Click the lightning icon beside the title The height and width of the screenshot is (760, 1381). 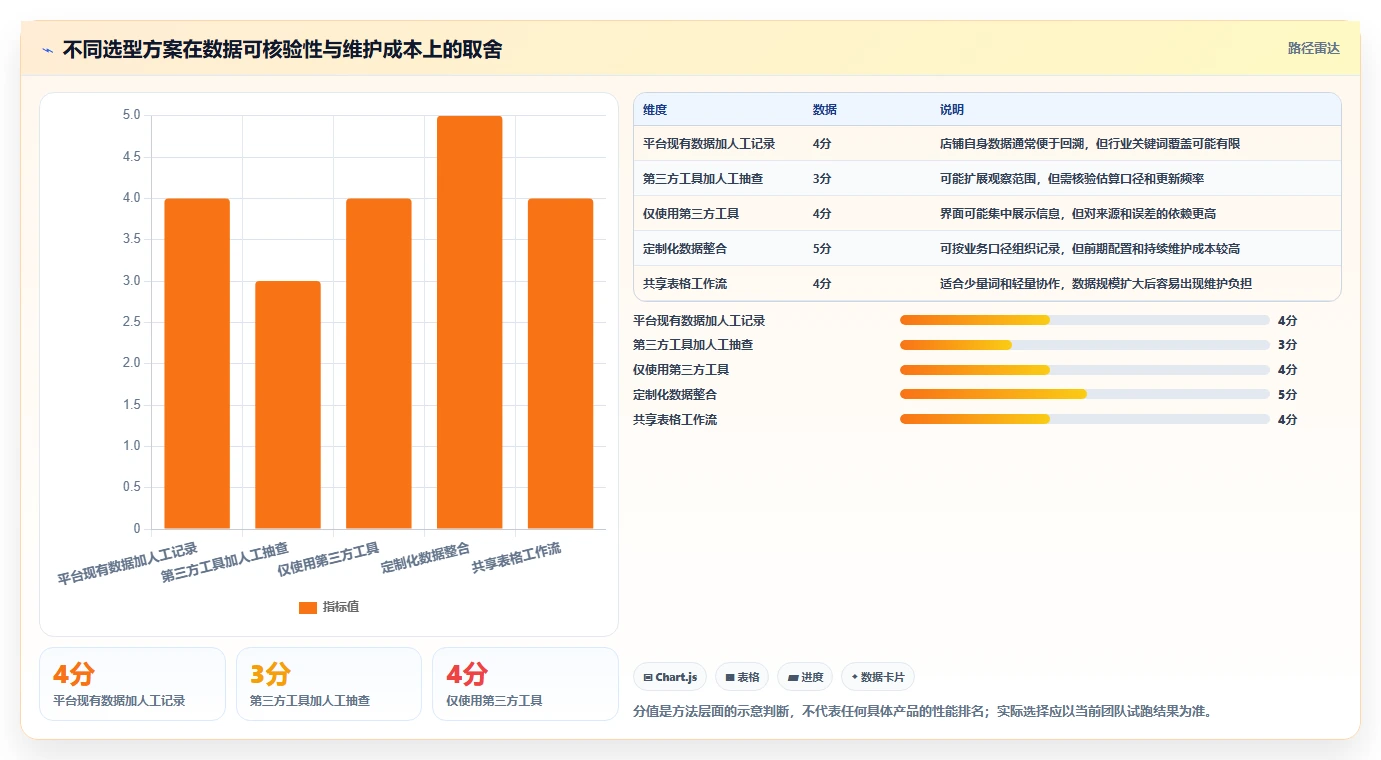[48, 50]
